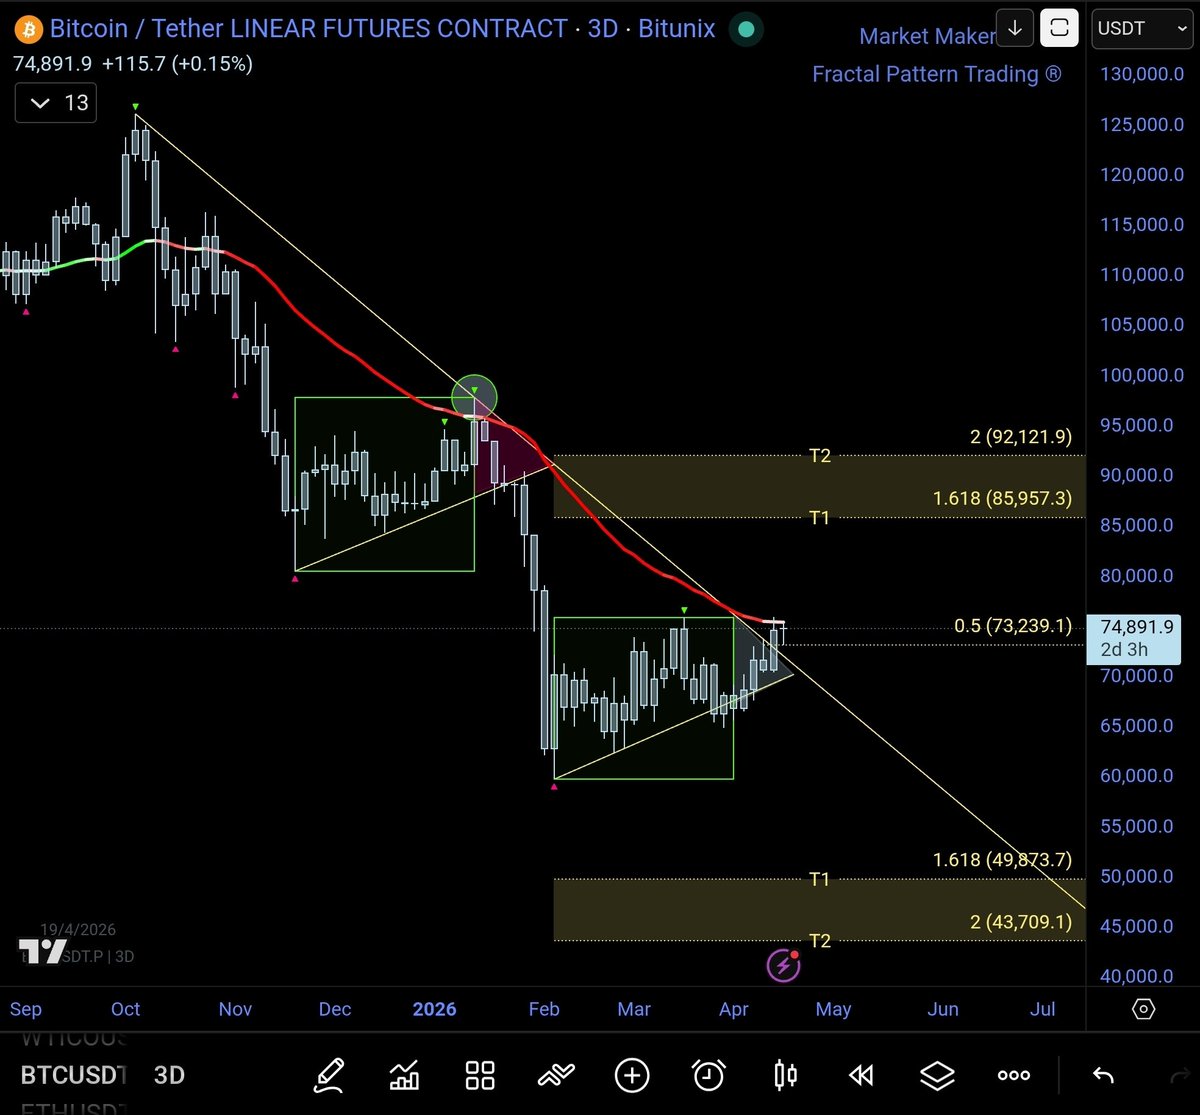Open the three-dots more options menu
Screen dimensions: 1200x1115
click(x=1013, y=1075)
